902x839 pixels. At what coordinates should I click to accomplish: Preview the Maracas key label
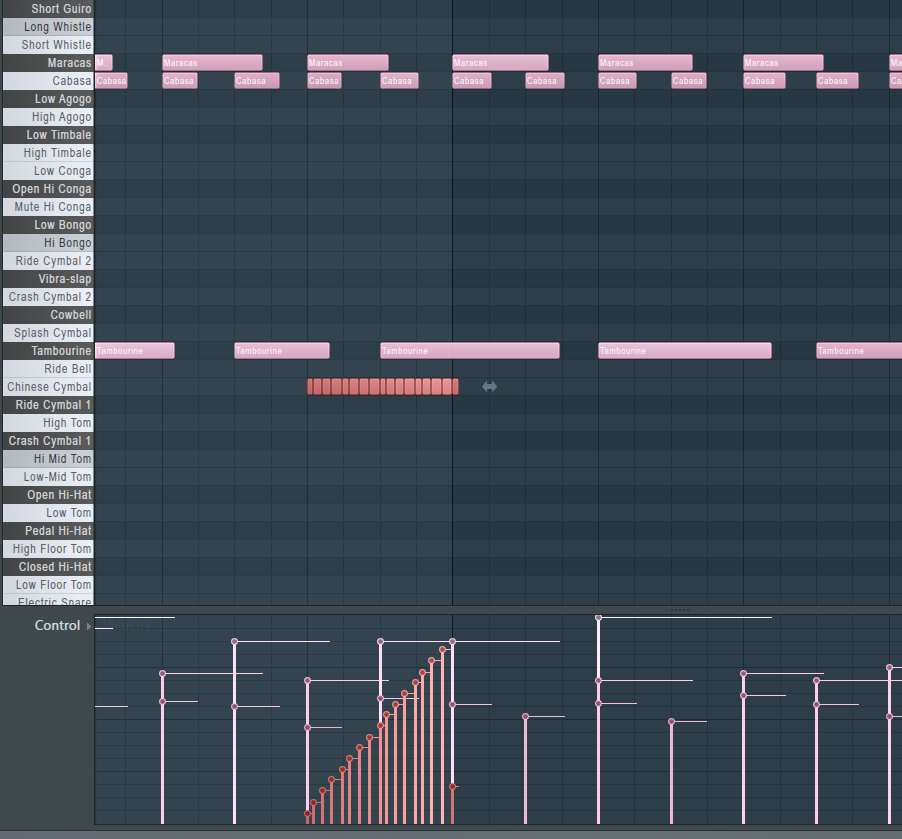(x=48, y=63)
